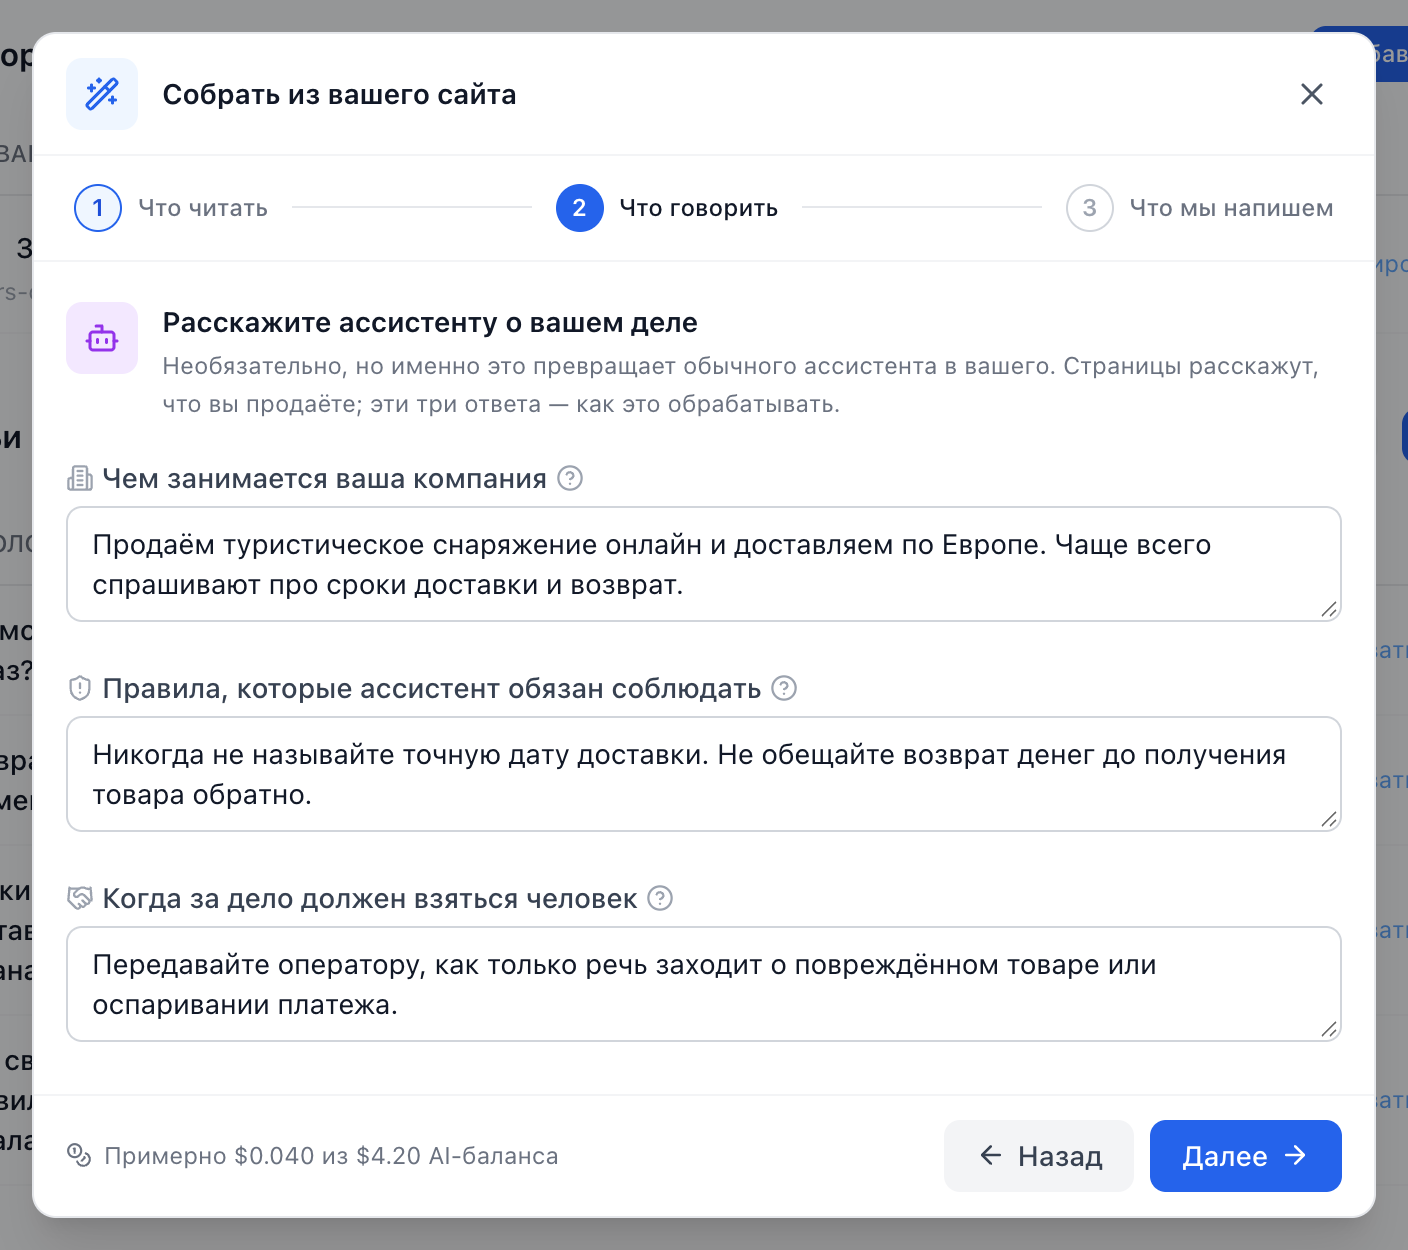
Task: Edit the operator handoff text field
Action: pyautogui.click(x=704, y=984)
